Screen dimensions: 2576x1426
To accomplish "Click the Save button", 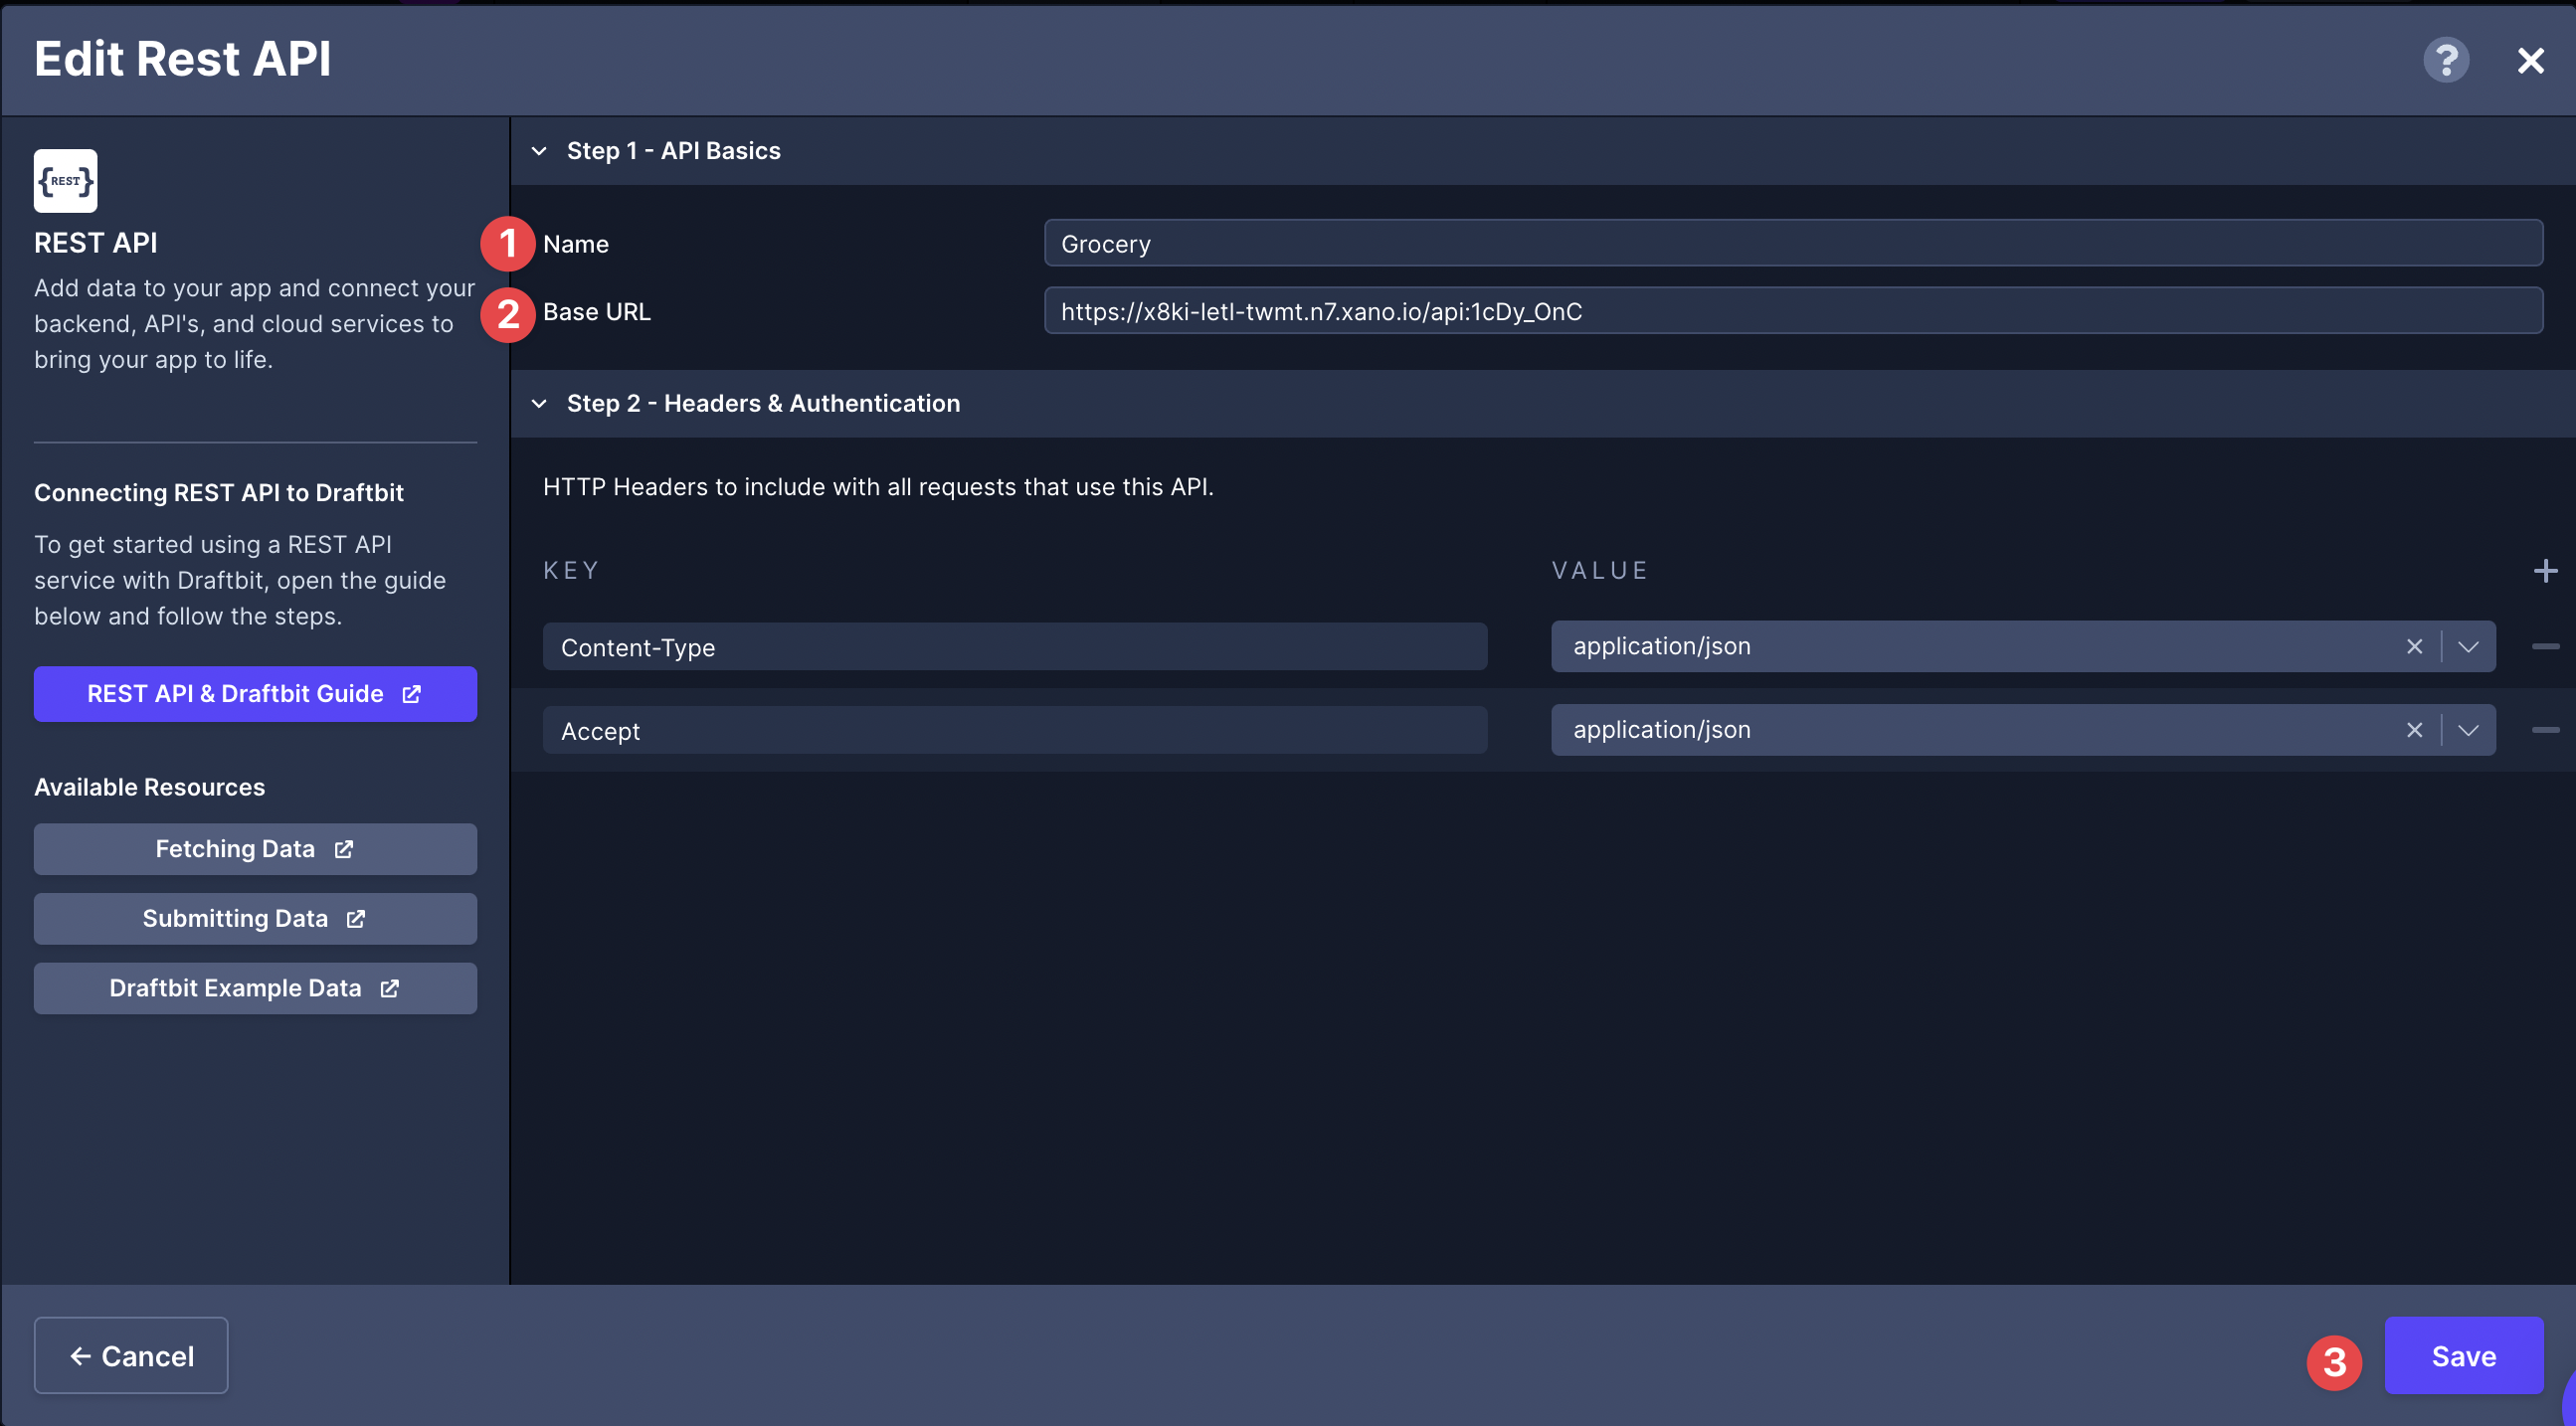I will click(2464, 1356).
